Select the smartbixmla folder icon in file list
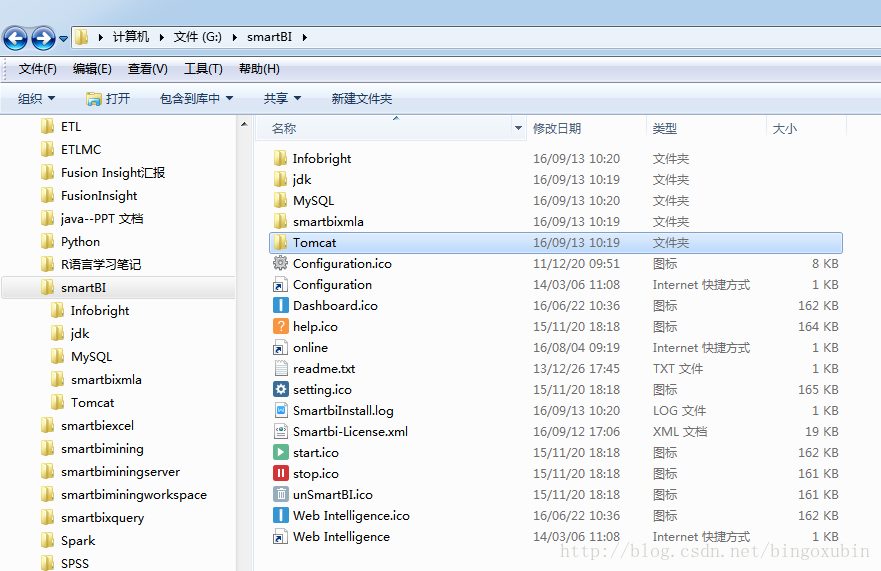Image resolution: width=881 pixels, height=571 pixels. pos(280,221)
